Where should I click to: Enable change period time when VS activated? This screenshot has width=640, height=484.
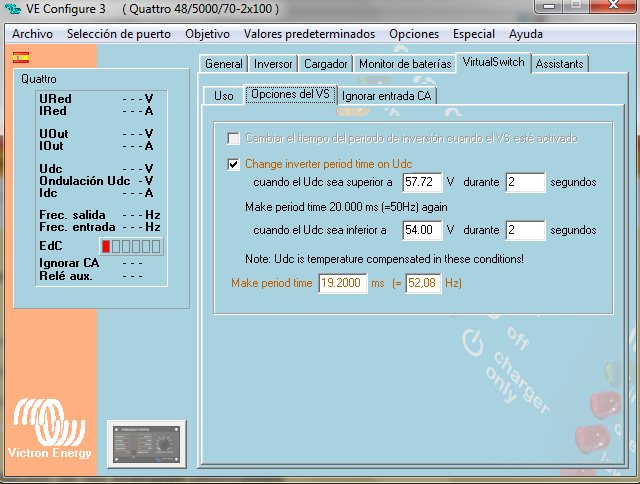tap(233, 138)
